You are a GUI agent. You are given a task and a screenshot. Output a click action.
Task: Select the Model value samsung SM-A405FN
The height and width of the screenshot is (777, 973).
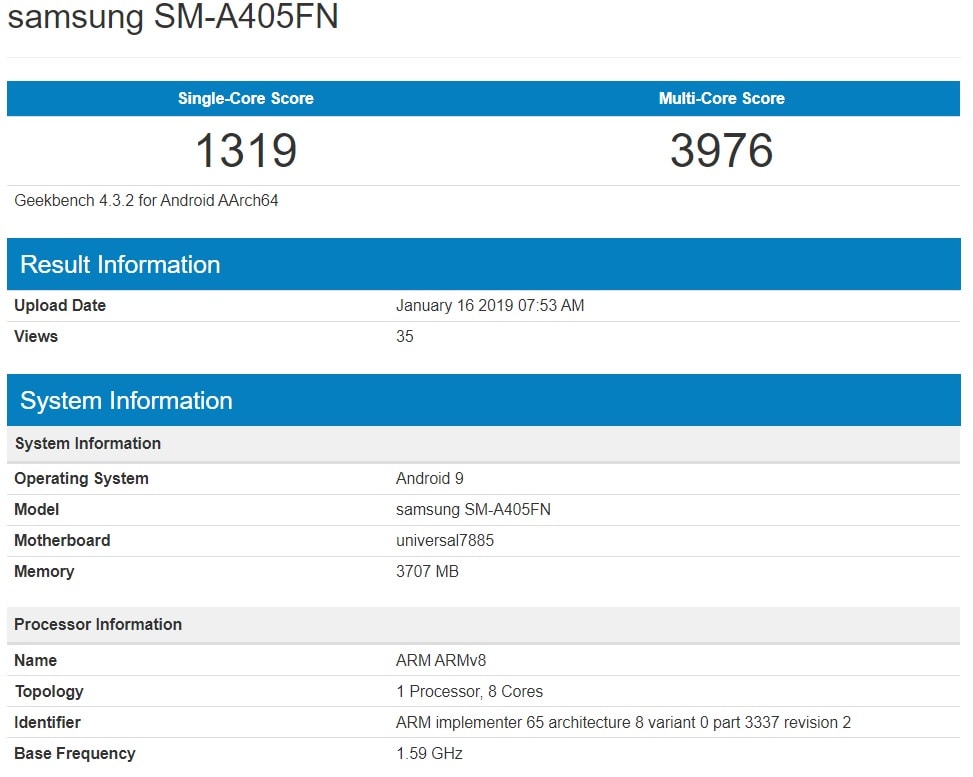coord(473,510)
